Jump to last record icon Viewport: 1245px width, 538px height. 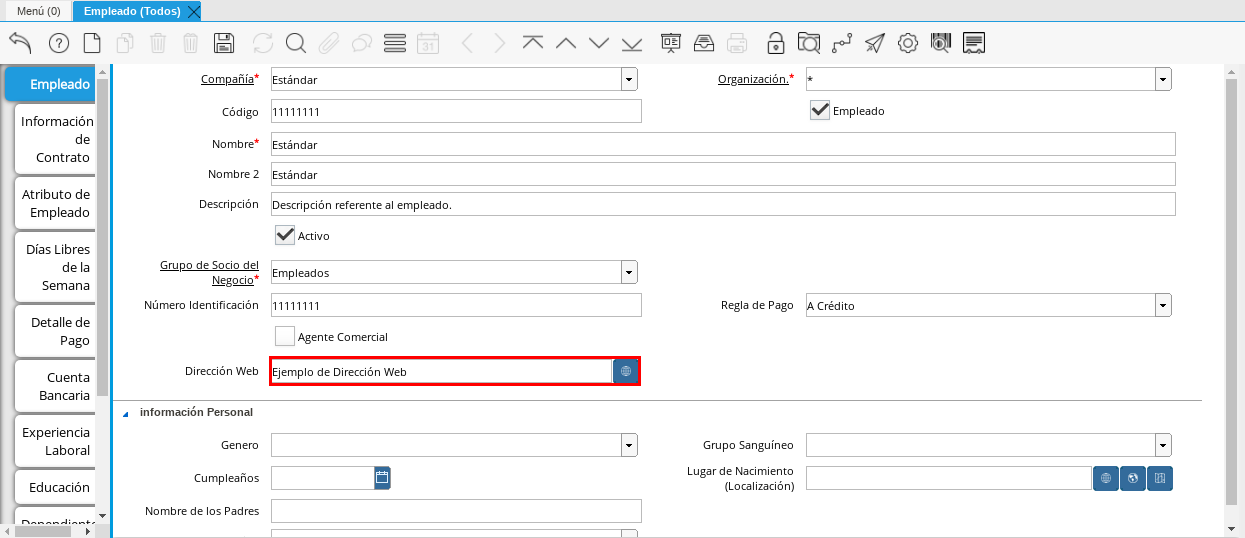pos(632,42)
